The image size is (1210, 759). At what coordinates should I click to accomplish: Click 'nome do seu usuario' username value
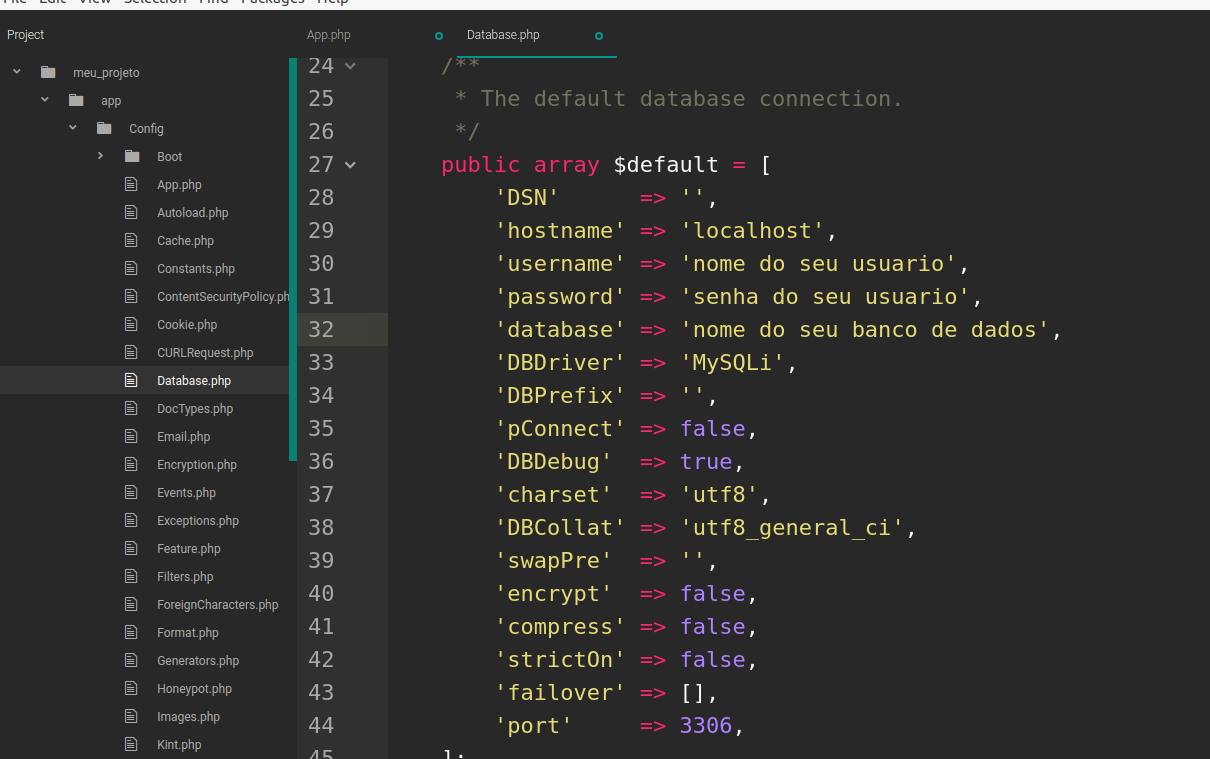point(819,263)
